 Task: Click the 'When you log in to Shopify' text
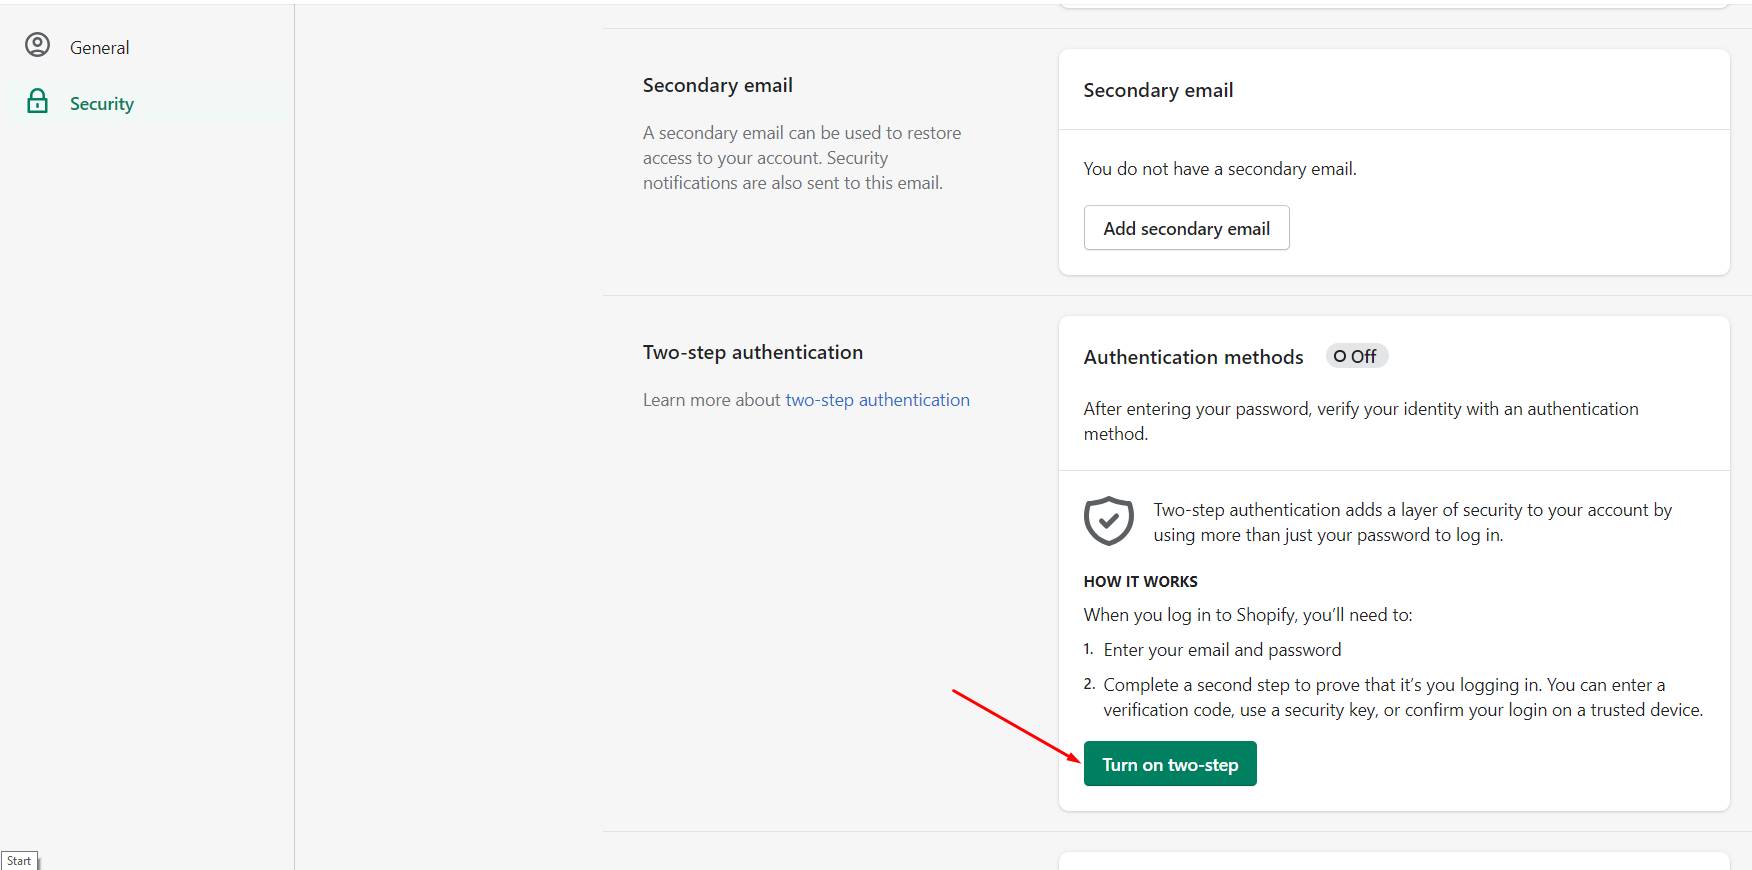pos(1248,615)
